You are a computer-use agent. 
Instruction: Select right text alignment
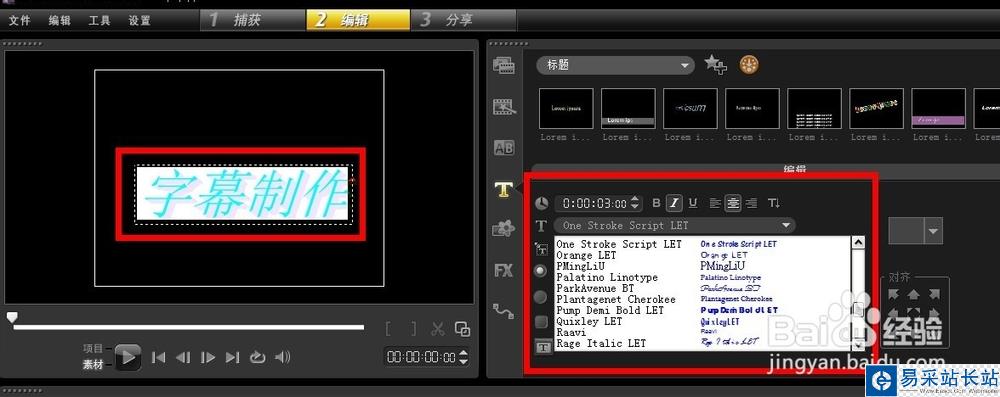pos(751,204)
